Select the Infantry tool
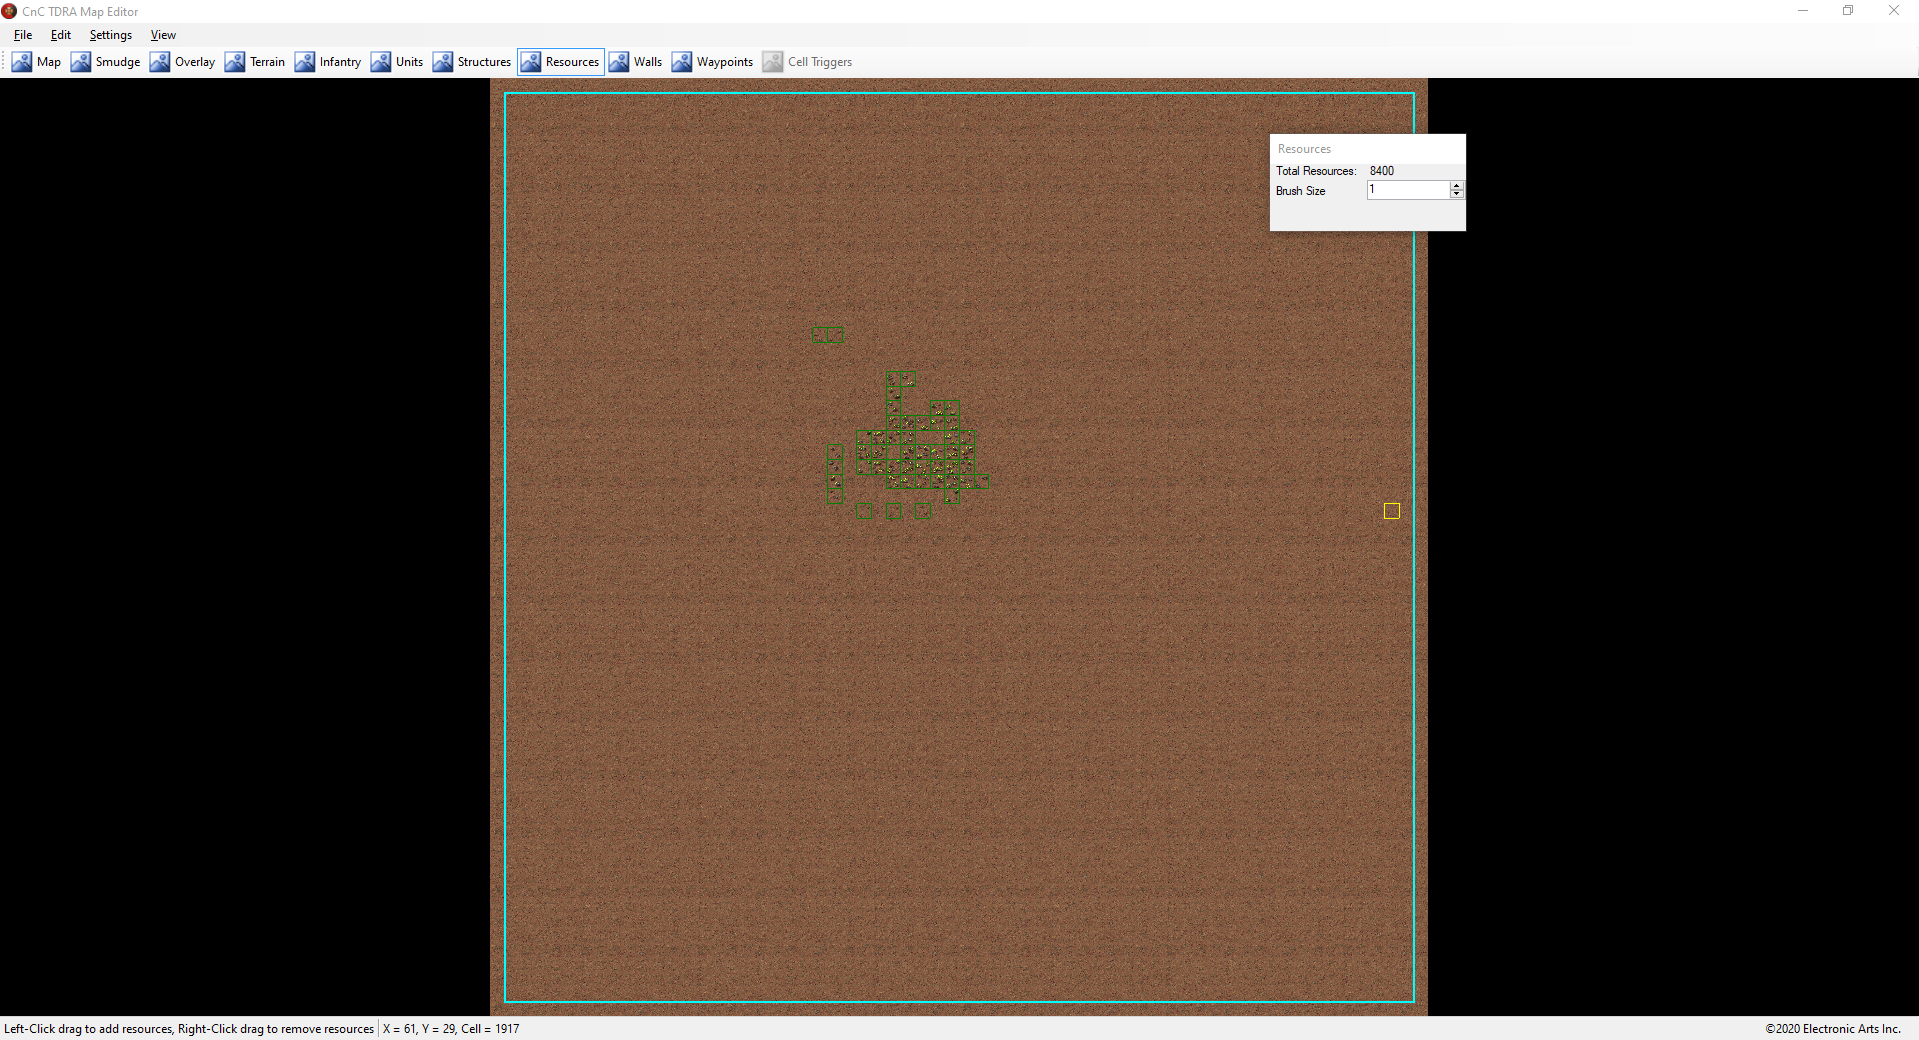Image resolution: width=1919 pixels, height=1040 pixels. (328, 62)
